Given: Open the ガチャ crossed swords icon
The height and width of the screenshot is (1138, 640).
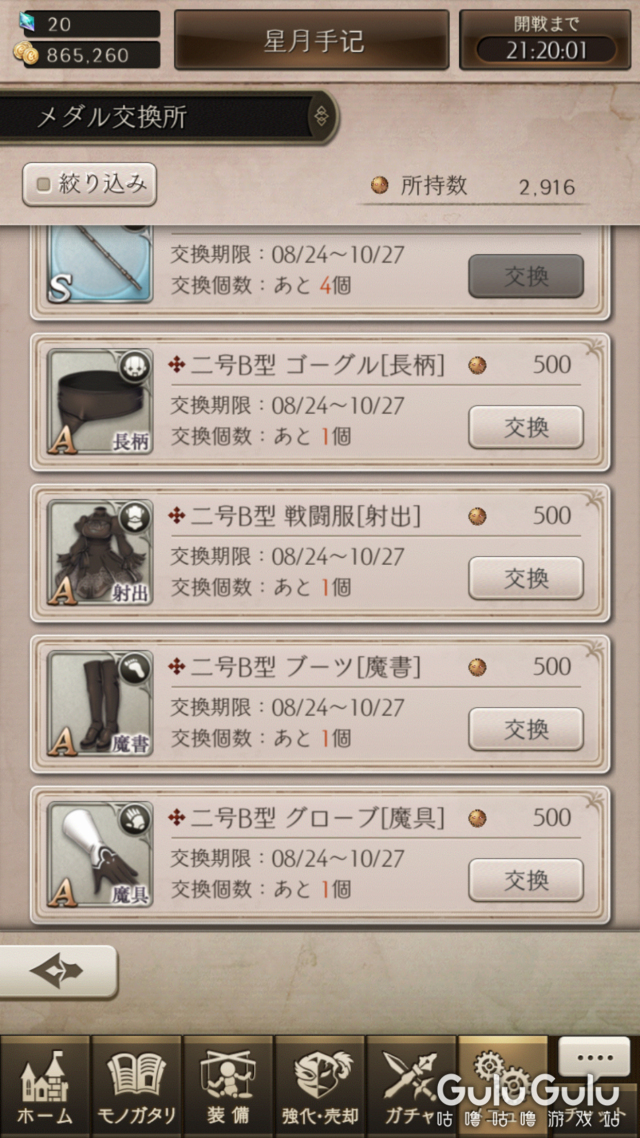Looking at the screenshot, I should (x=411, y=1086).
